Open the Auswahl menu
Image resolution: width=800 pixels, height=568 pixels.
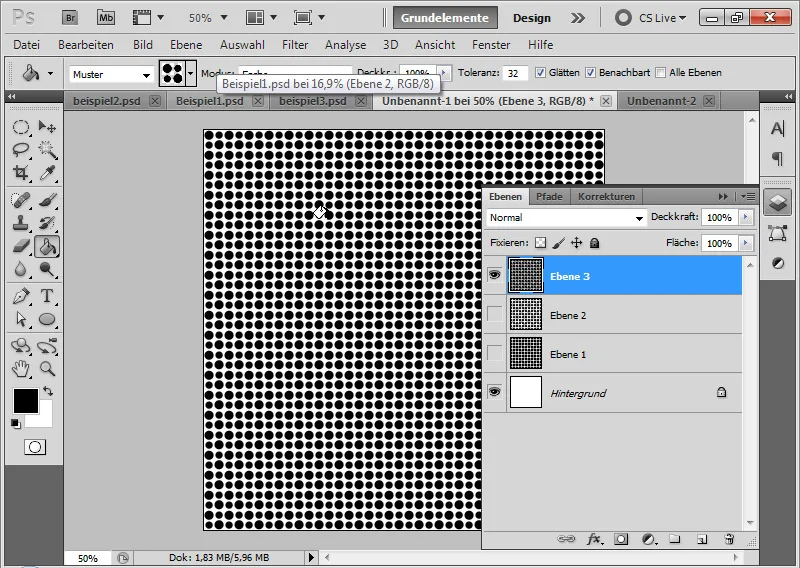242,45
